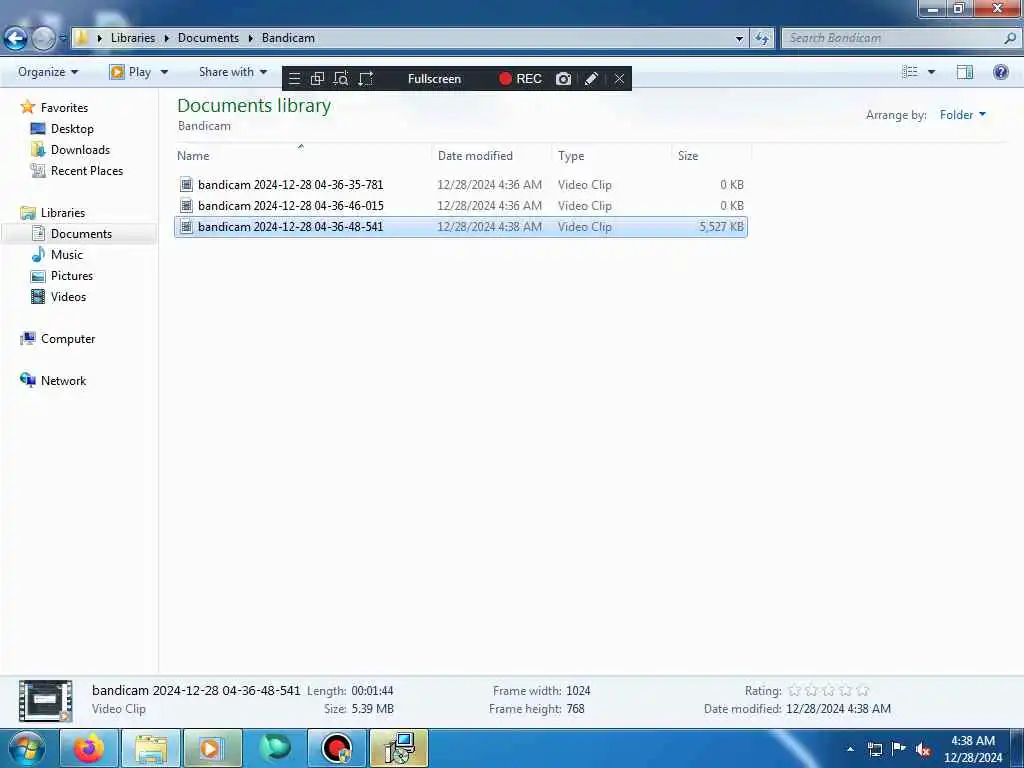1024x768 pixels.
Task: Open the Organize menu
Action: (x=48, y=72)
